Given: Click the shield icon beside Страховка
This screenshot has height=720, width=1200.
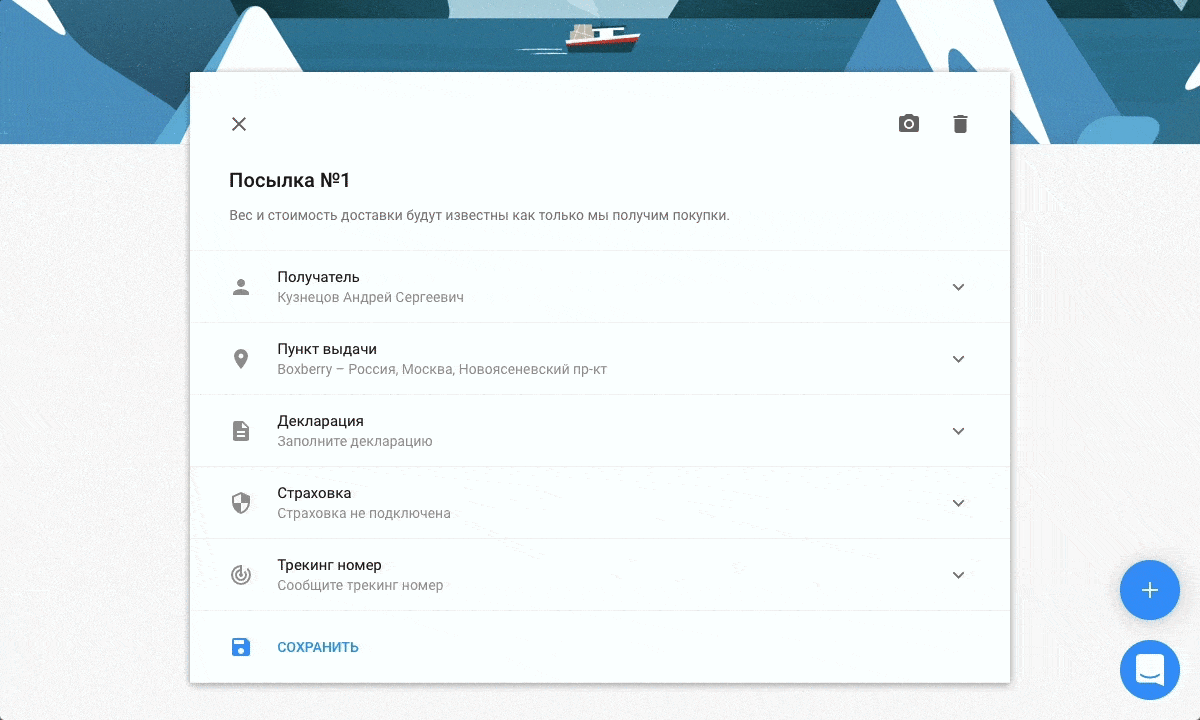Looking at the screenshot, I should click(x=241, y=503).
